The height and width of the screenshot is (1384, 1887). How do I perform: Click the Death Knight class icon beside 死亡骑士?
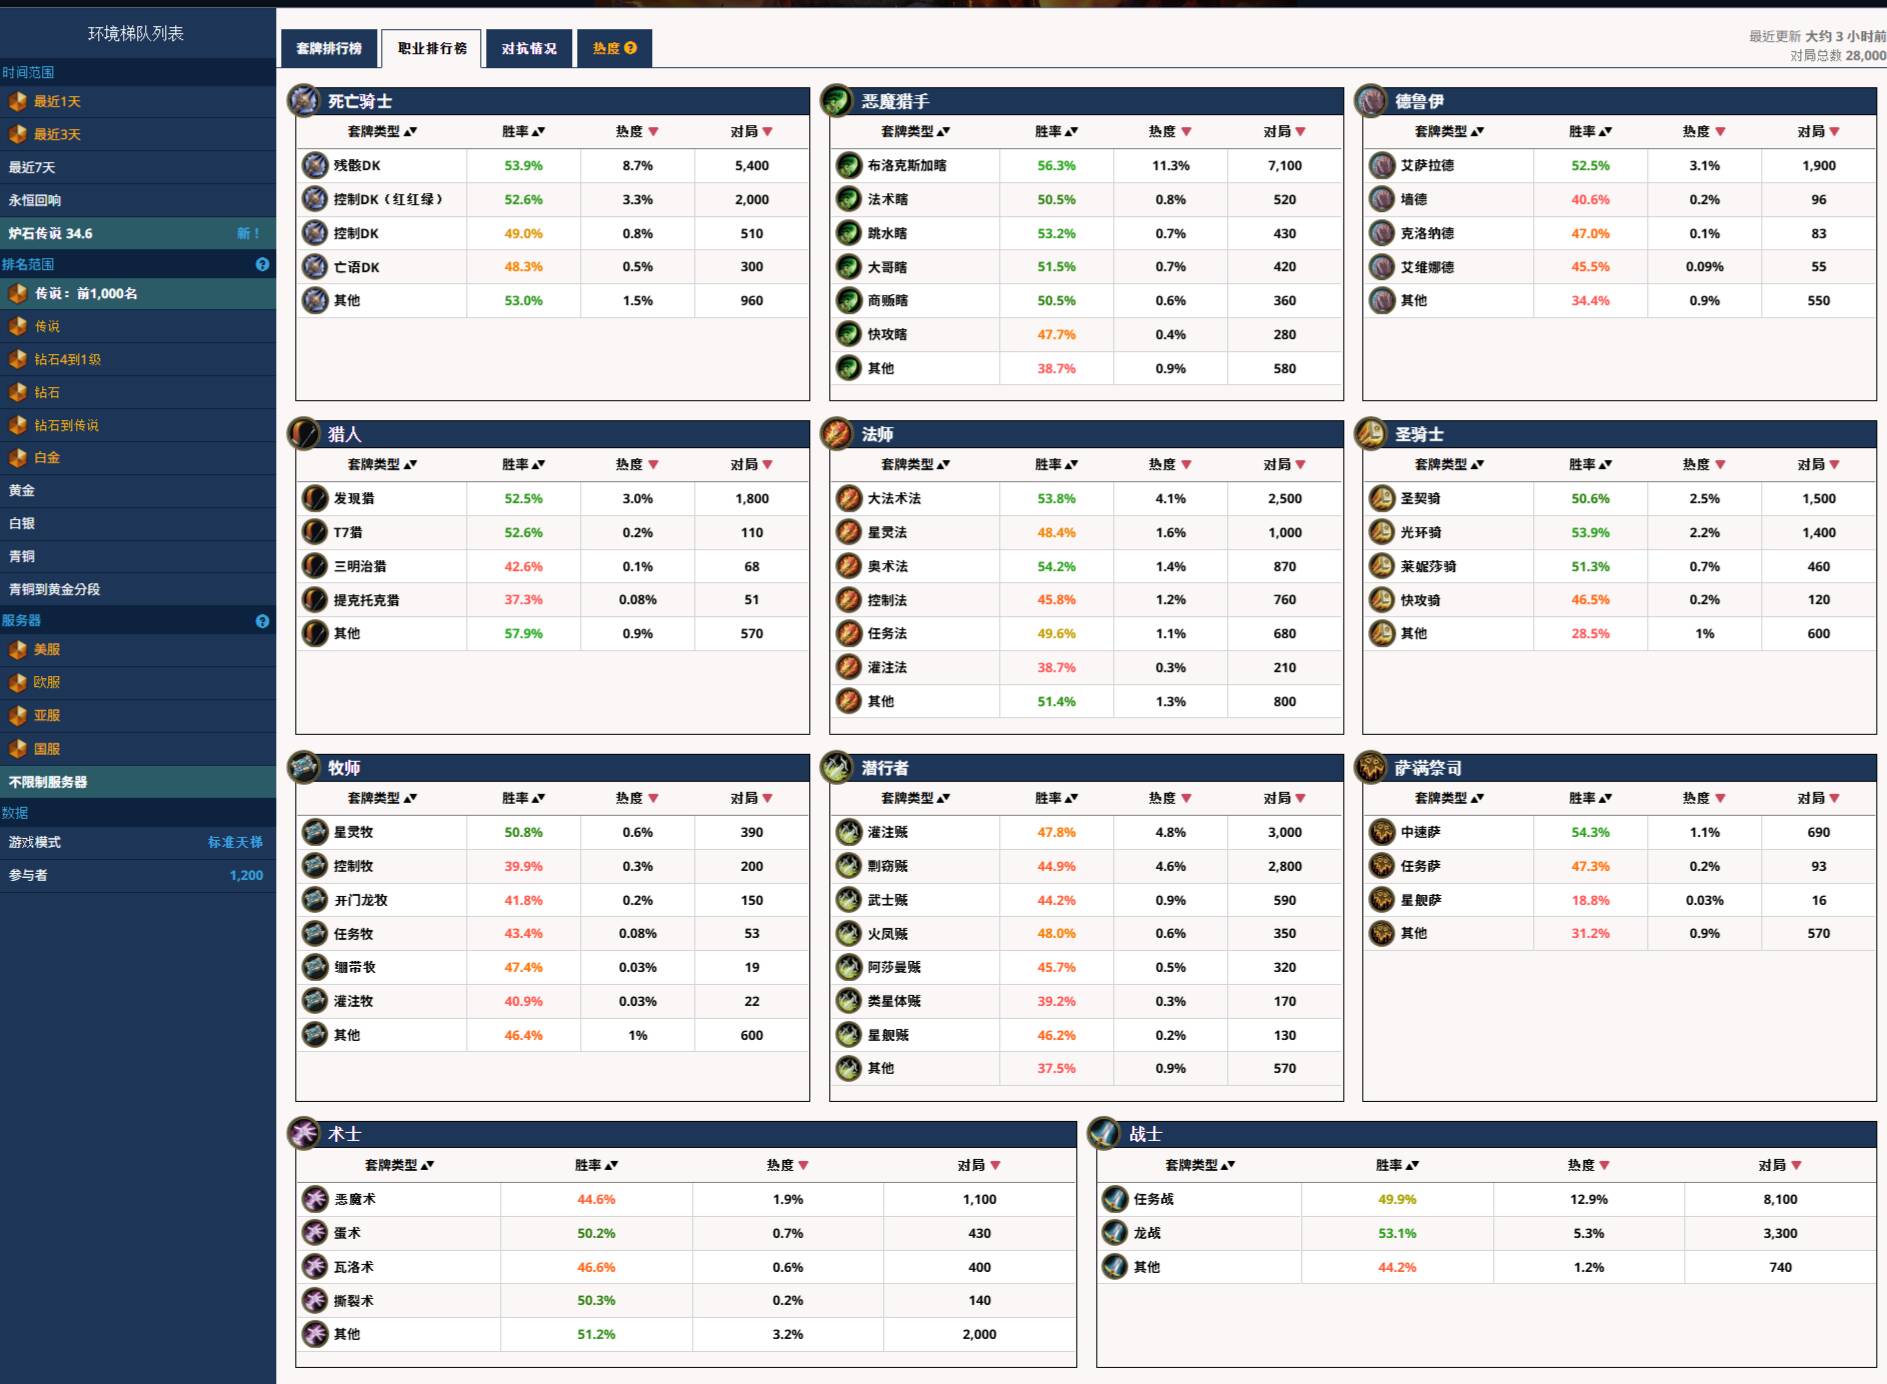303,101
